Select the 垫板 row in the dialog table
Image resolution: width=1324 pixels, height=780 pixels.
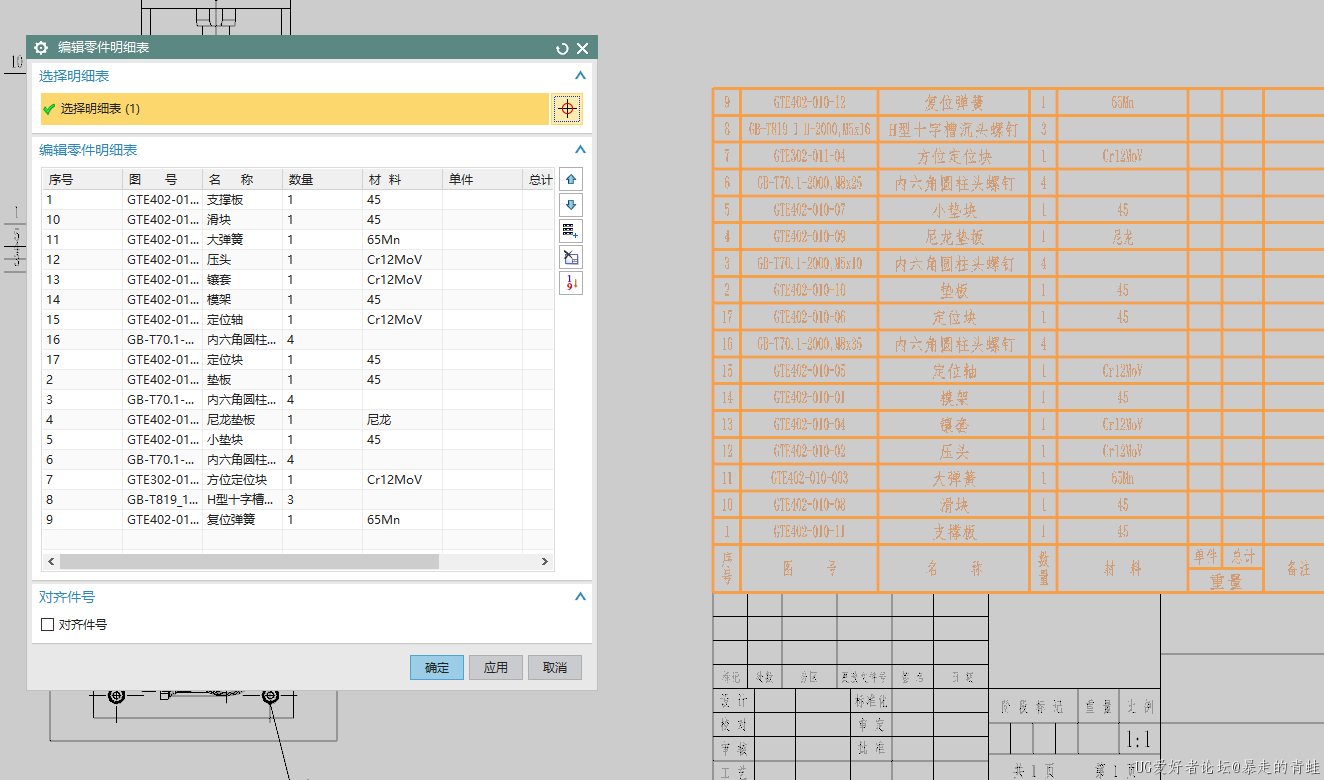coord(298,380)
